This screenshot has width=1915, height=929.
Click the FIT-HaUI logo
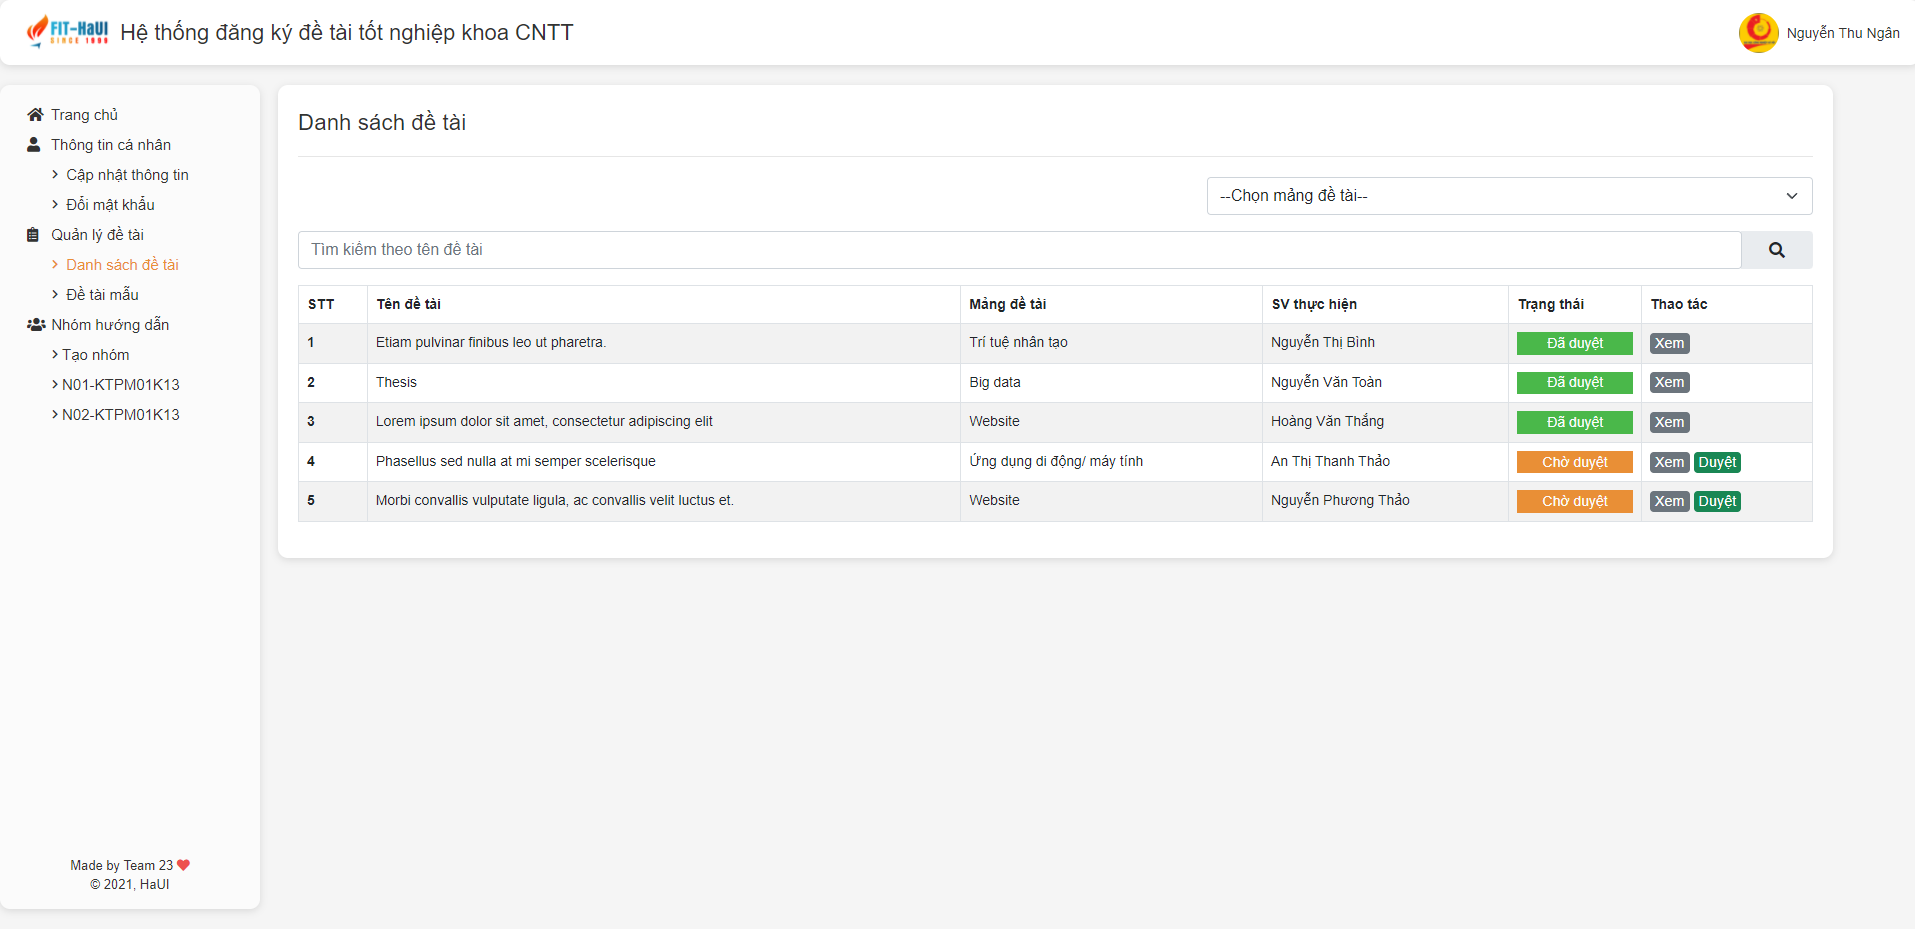pos(67,32)
